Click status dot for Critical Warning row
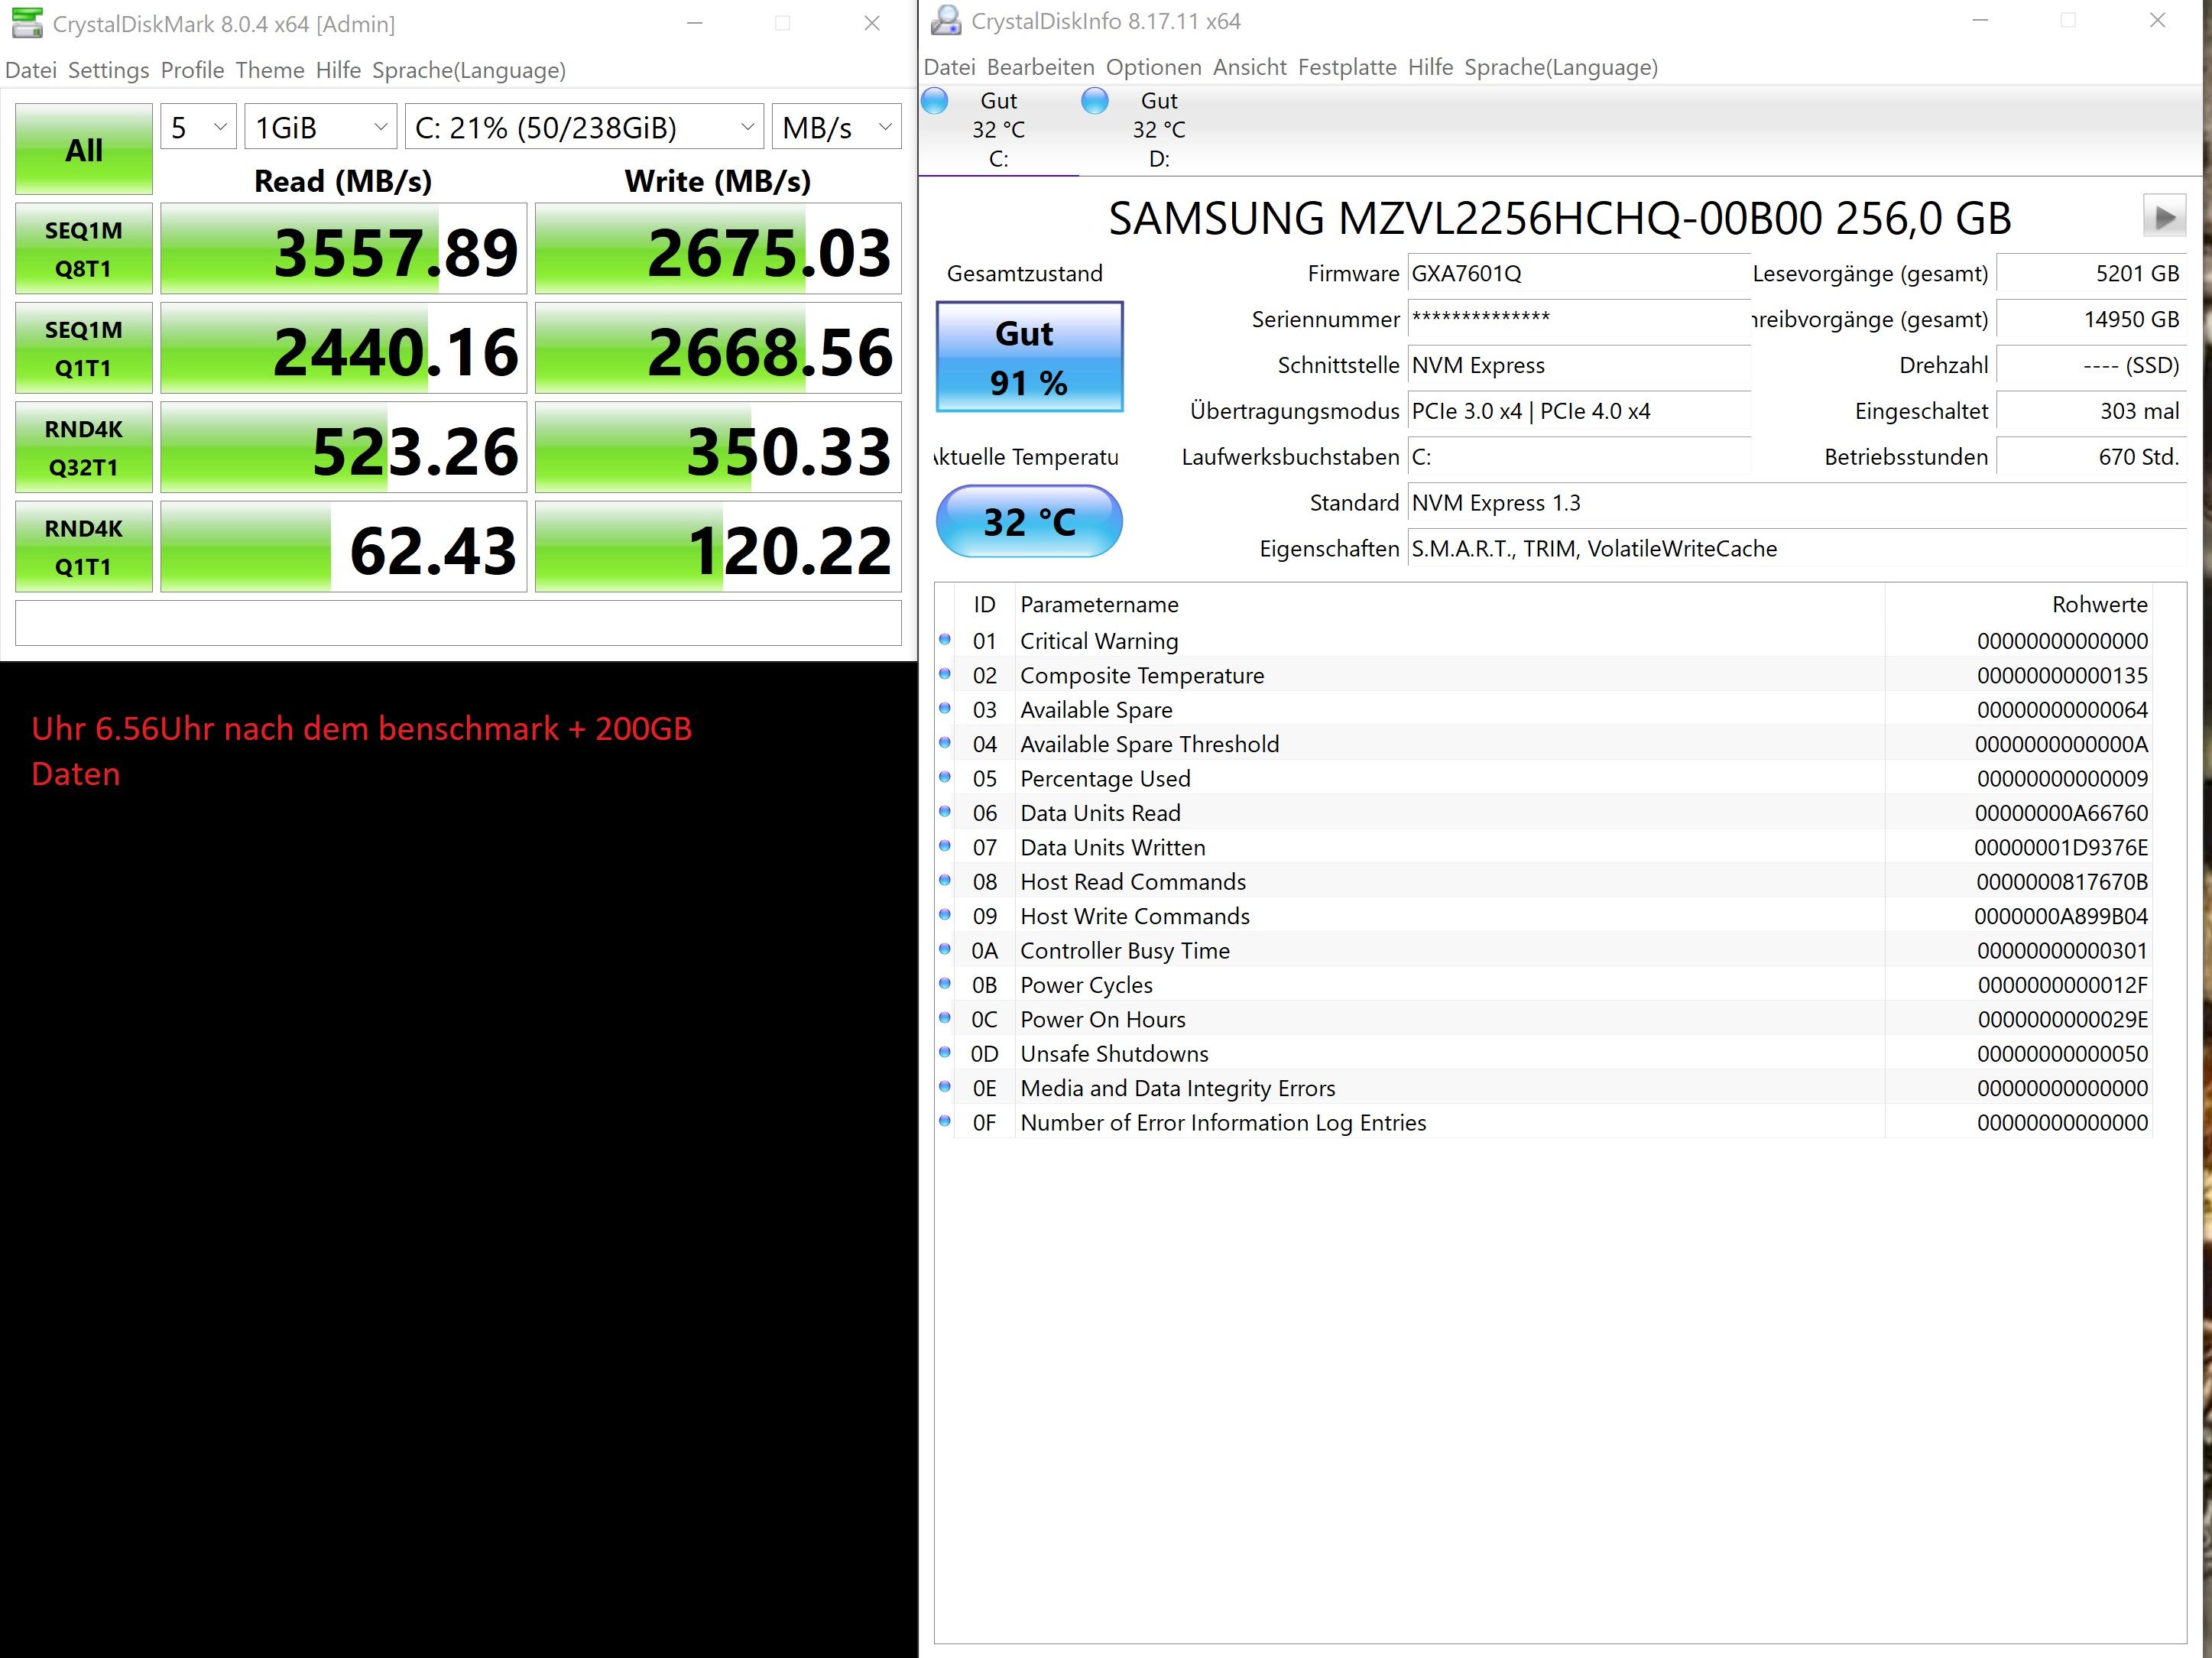This screenshot has height=1658, width=2212. tap(945, 640)
